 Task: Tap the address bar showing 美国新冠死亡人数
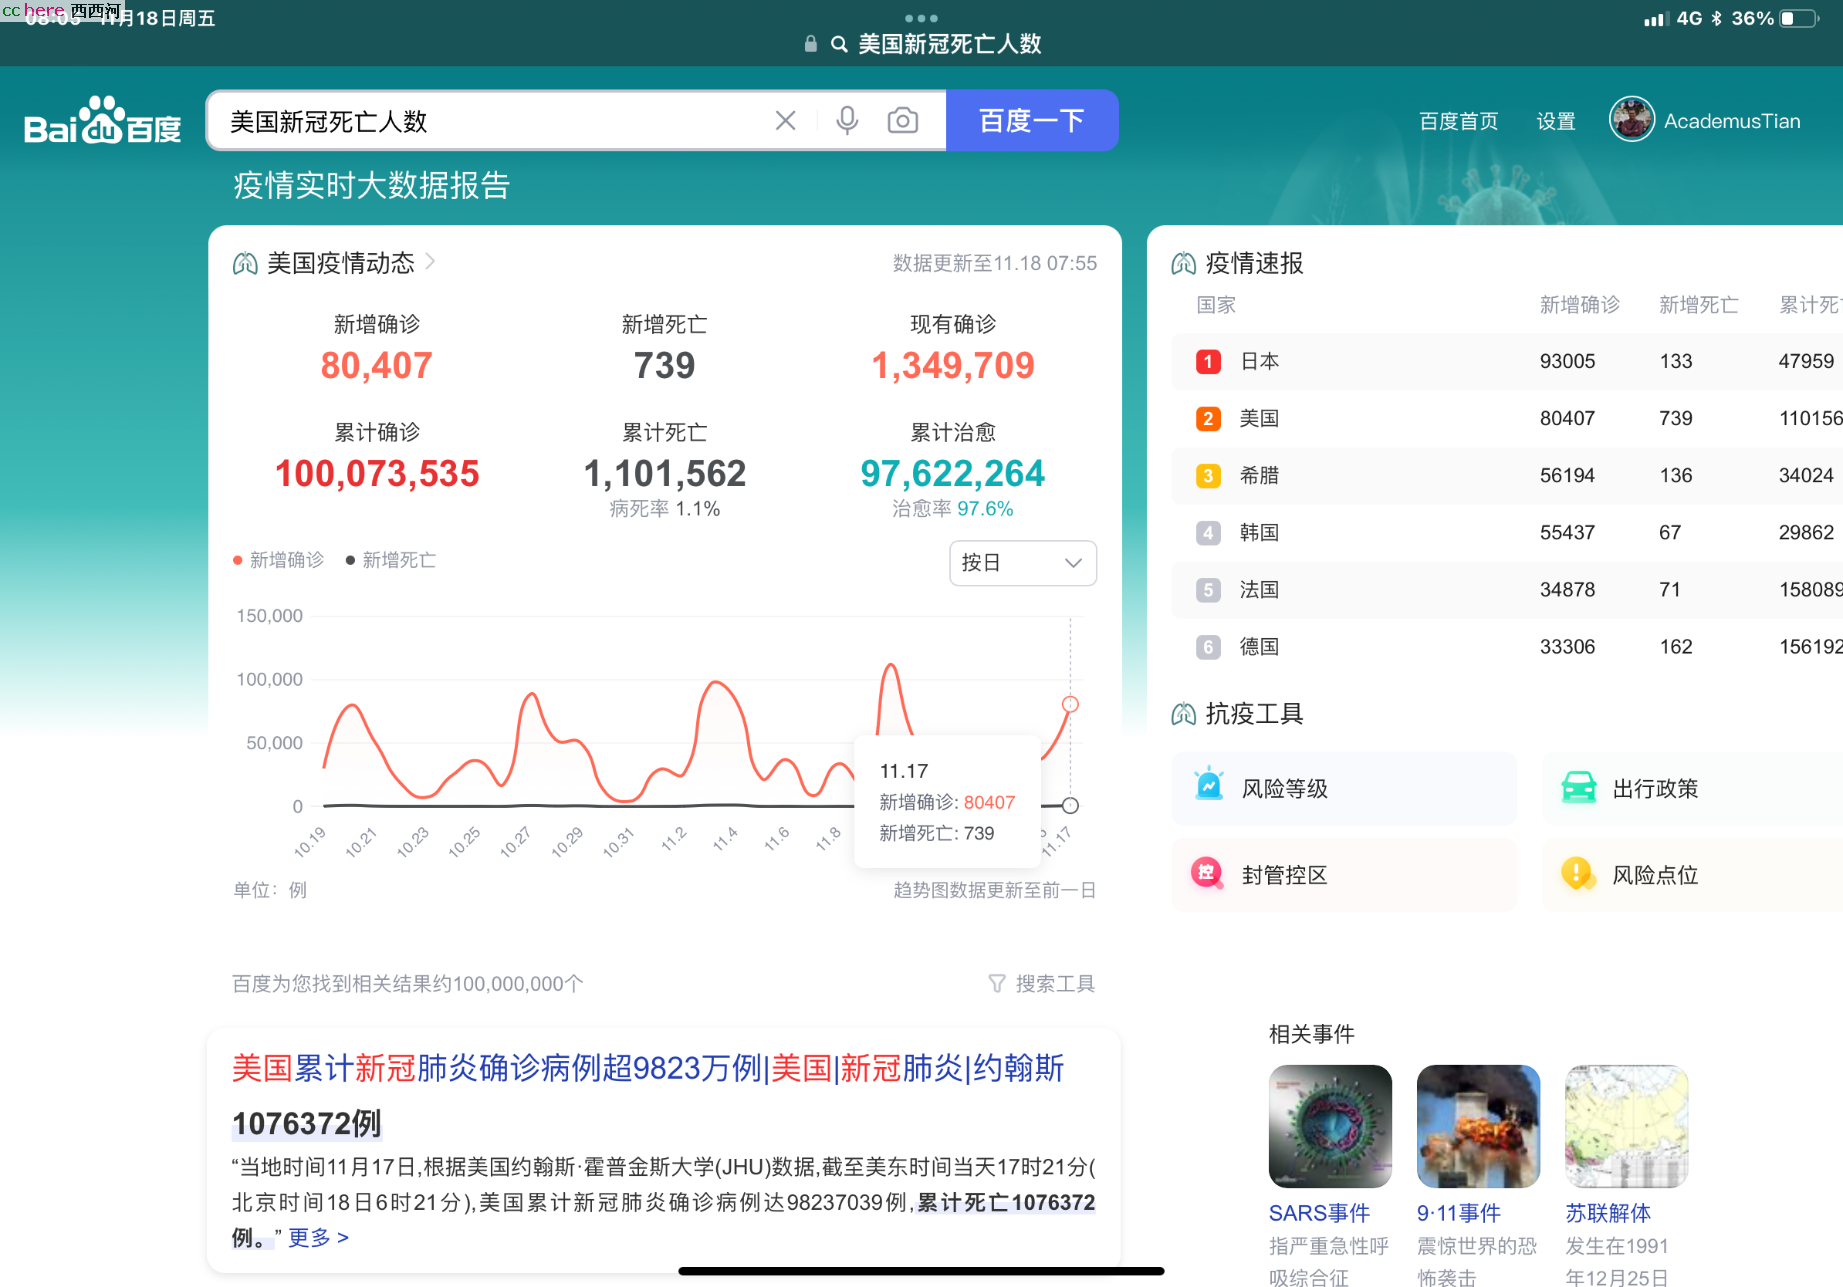click(922, 44)
